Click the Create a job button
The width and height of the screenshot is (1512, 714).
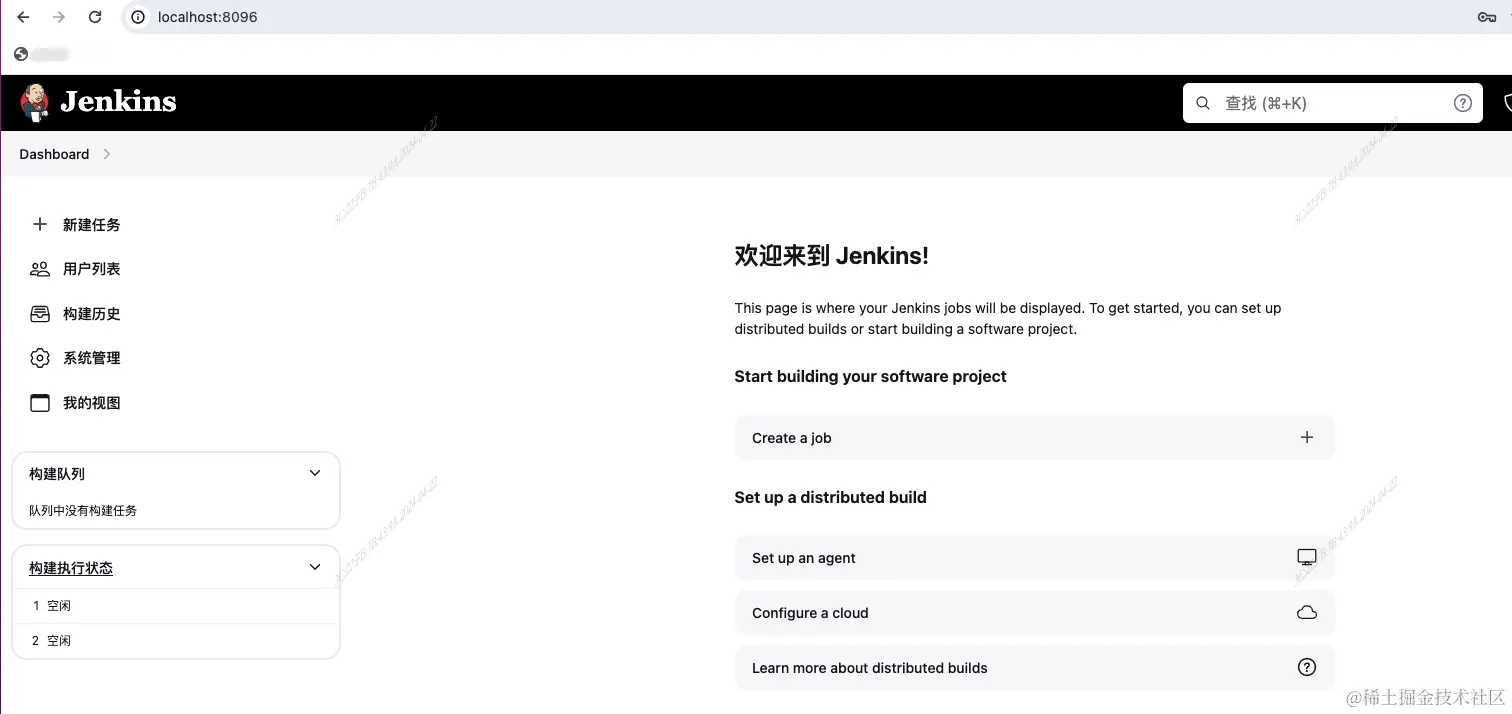pos(1034,437)
